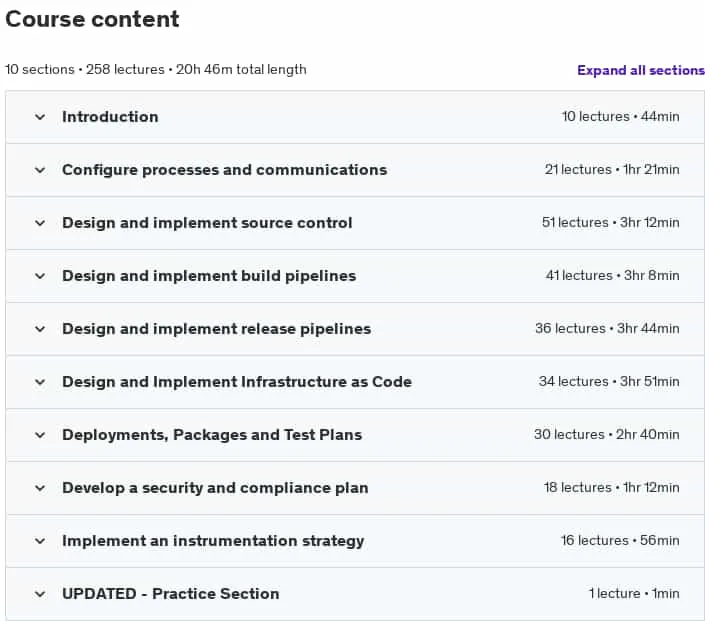Viewport: 705px width, 621px height.
Task: Click the 51 lectures 3hr 12min label
Action: click(x=611, y=223)
